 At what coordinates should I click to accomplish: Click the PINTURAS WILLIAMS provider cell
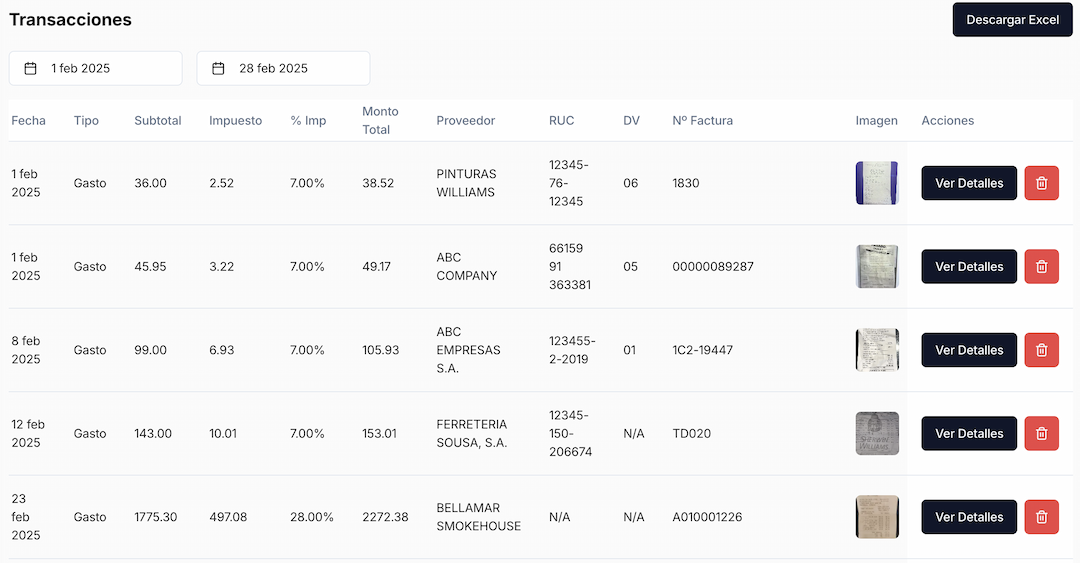[466, 183]
